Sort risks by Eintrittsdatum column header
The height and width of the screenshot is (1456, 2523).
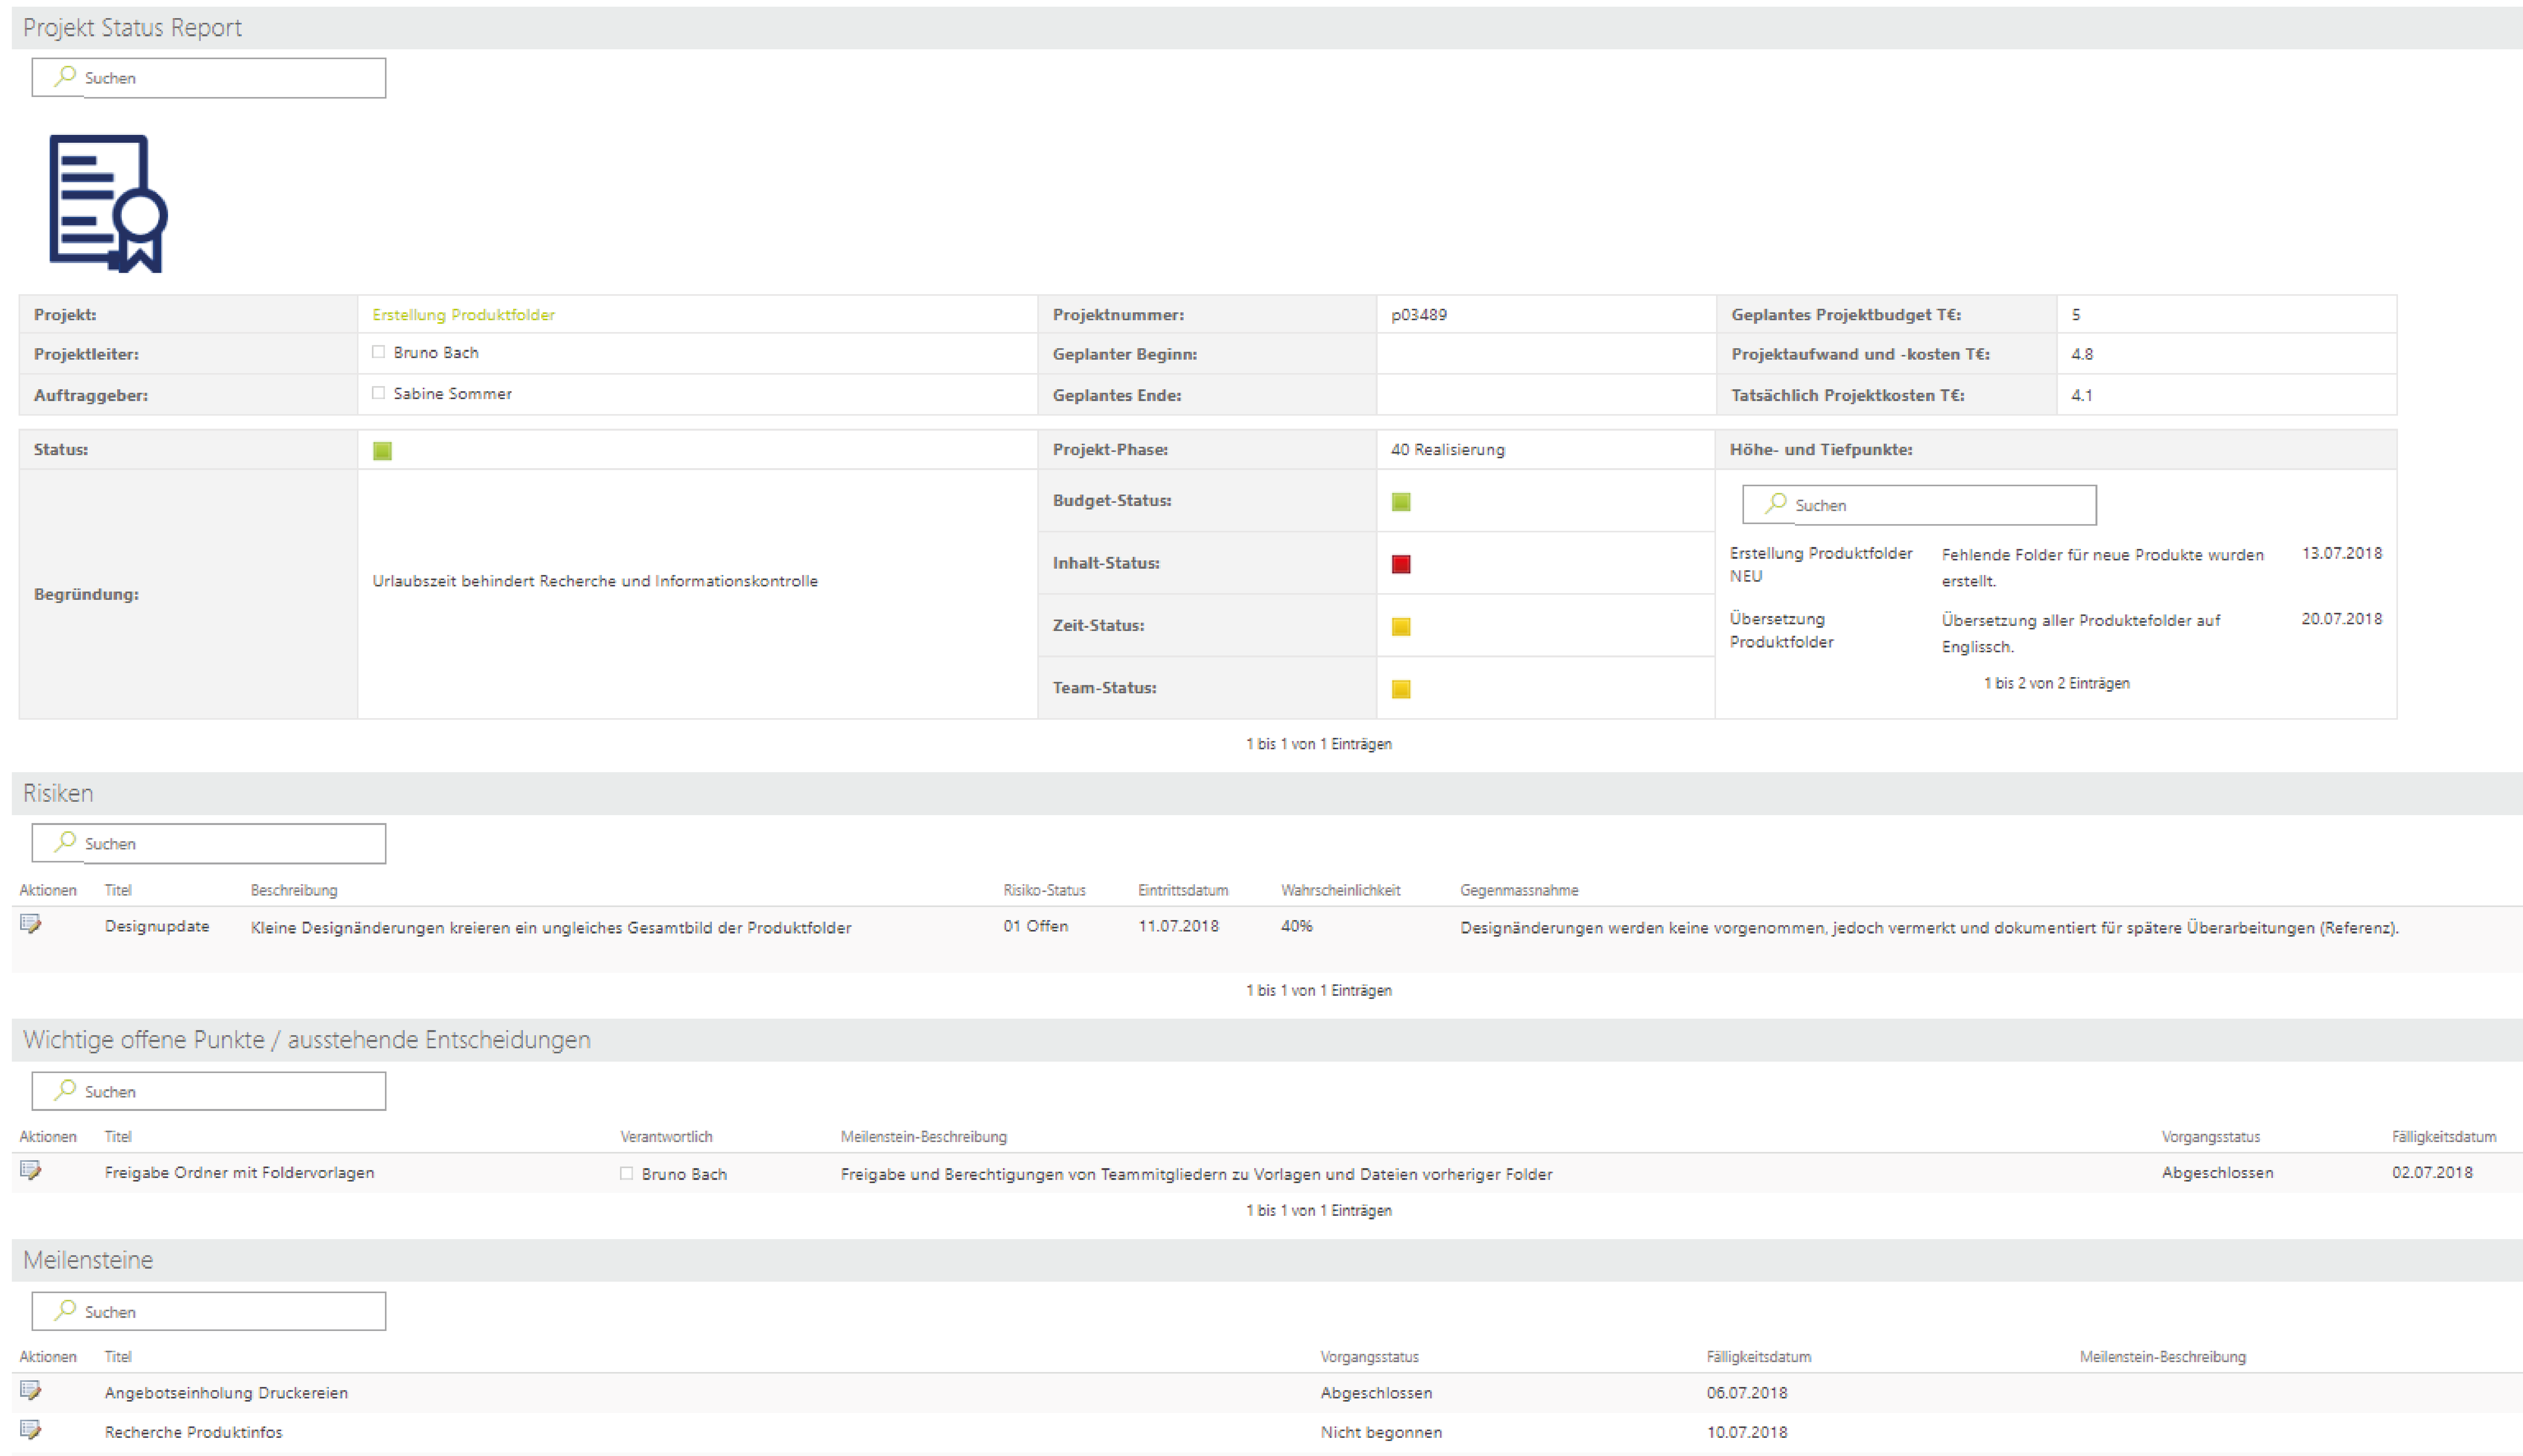pyautogui.click(x=1183, y=890)
